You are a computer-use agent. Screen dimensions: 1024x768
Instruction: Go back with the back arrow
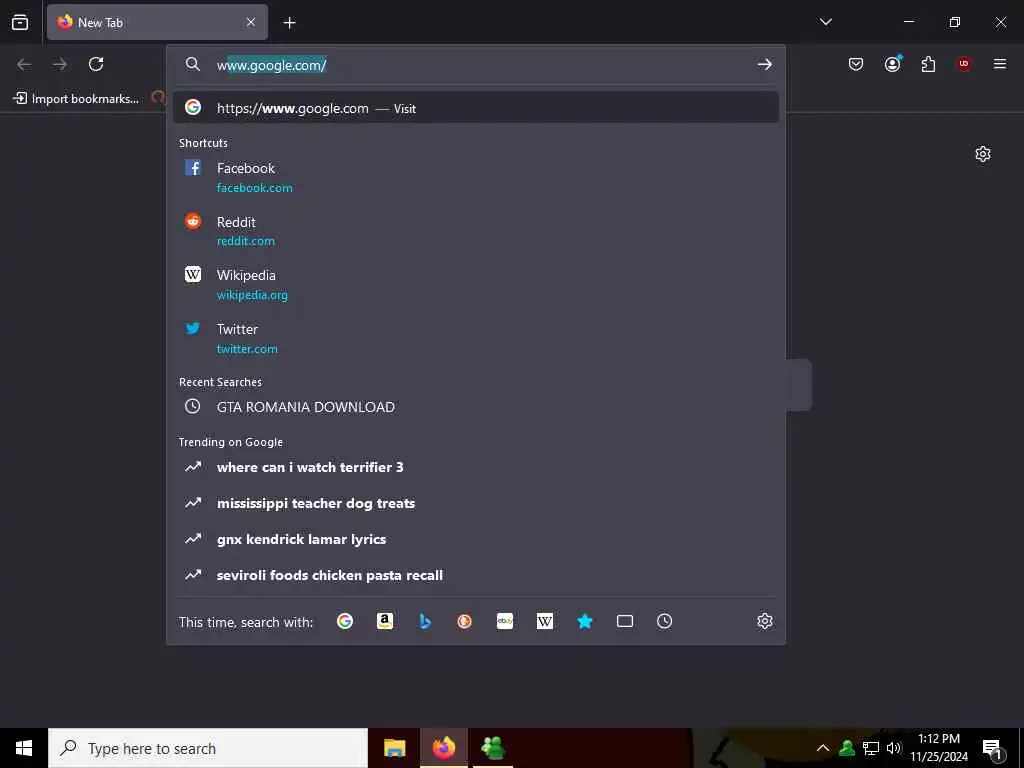[x=24, y=64]
